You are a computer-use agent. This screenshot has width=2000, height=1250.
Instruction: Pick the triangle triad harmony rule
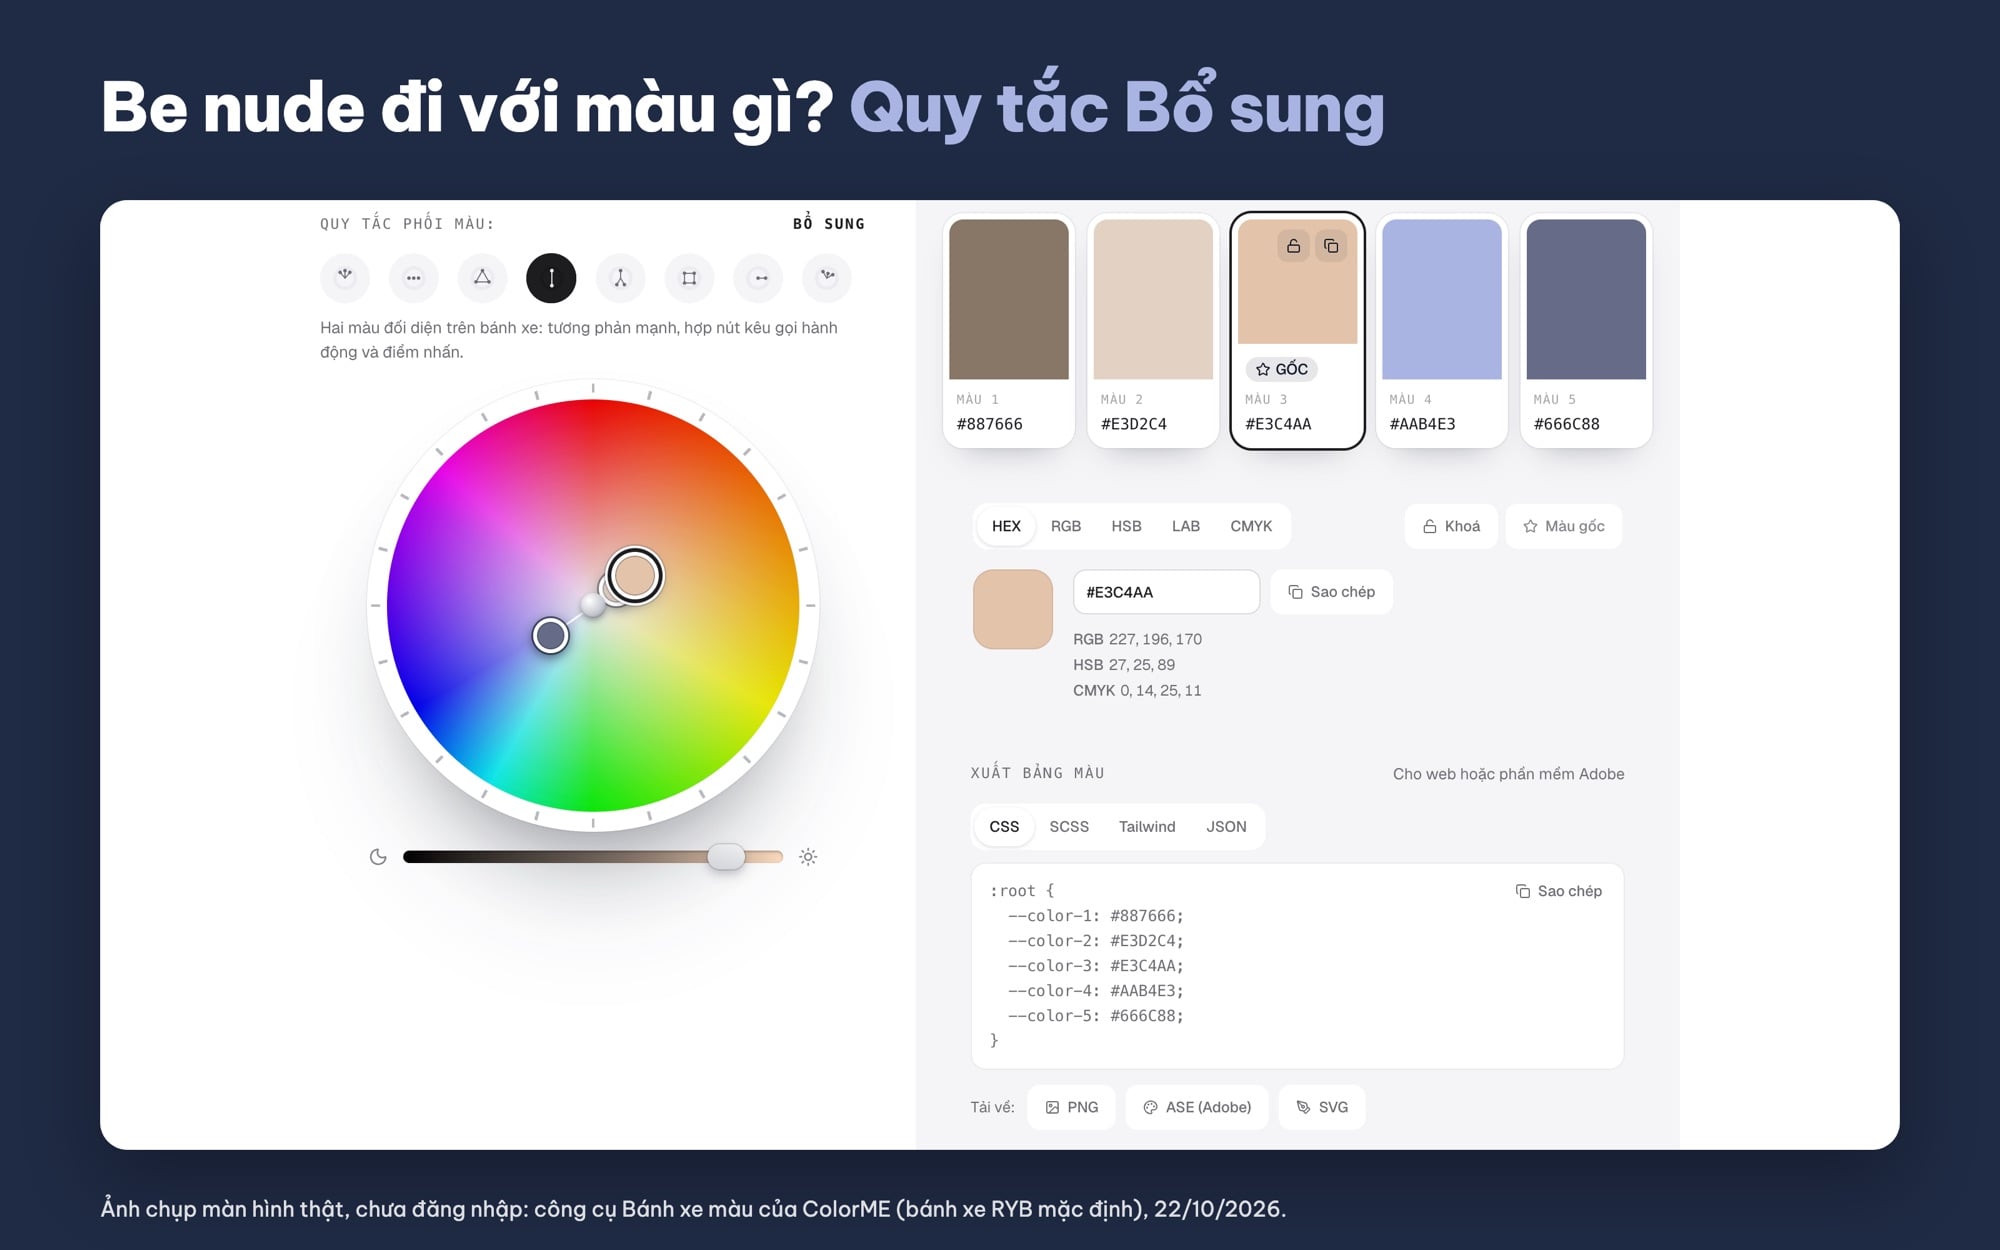(x=482, y=277)
